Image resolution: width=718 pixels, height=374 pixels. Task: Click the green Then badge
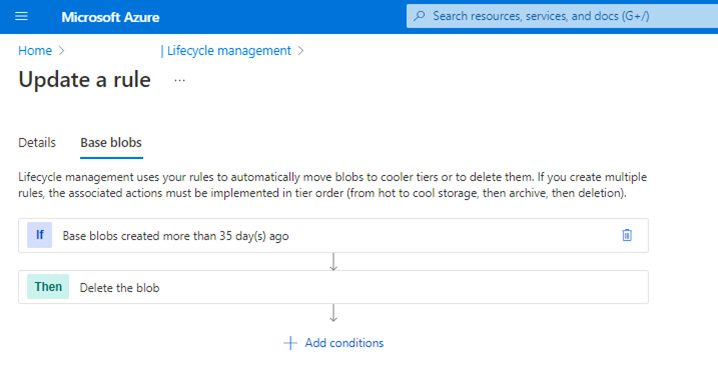(x=48, y=287)
